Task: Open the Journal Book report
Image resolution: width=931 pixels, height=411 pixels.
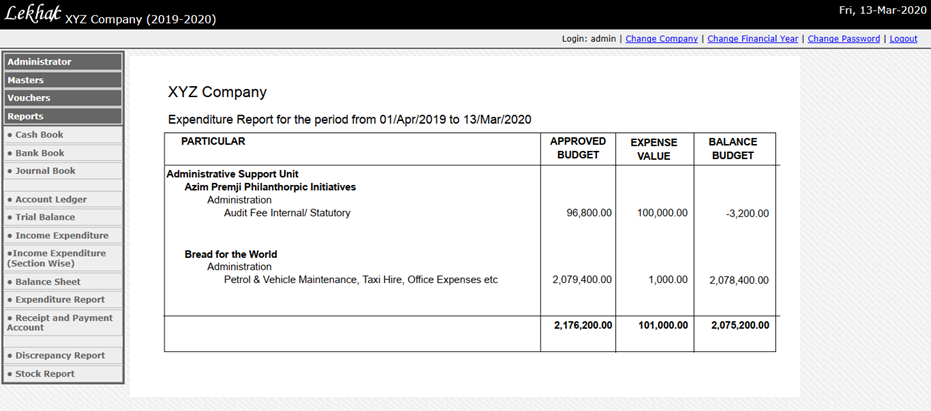Action: click(x=63, y=171)
